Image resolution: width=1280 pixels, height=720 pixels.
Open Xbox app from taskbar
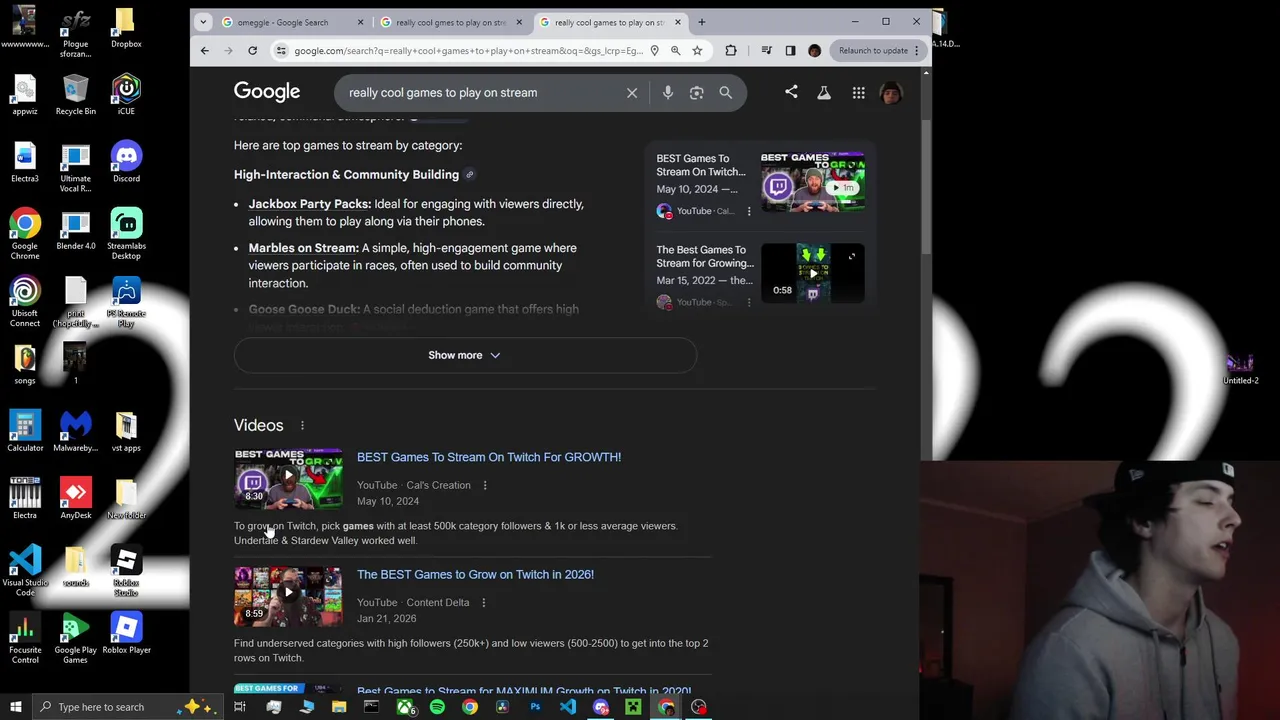405,707
